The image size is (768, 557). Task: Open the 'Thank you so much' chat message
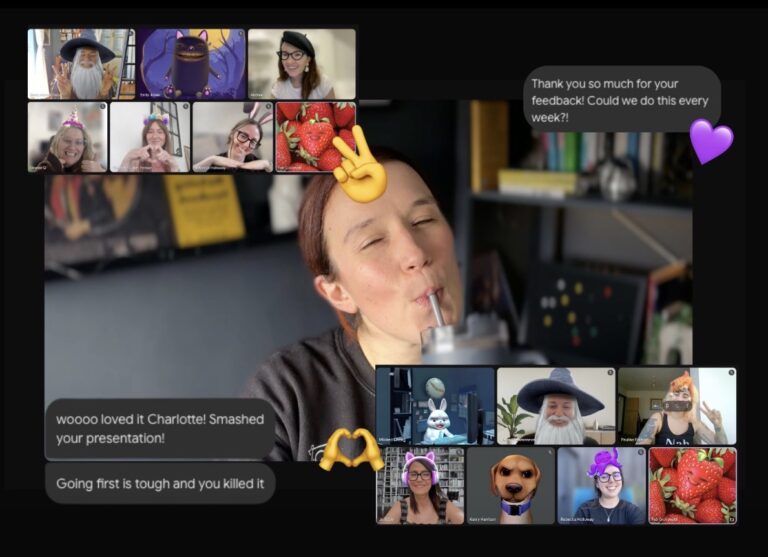point(622,100)
